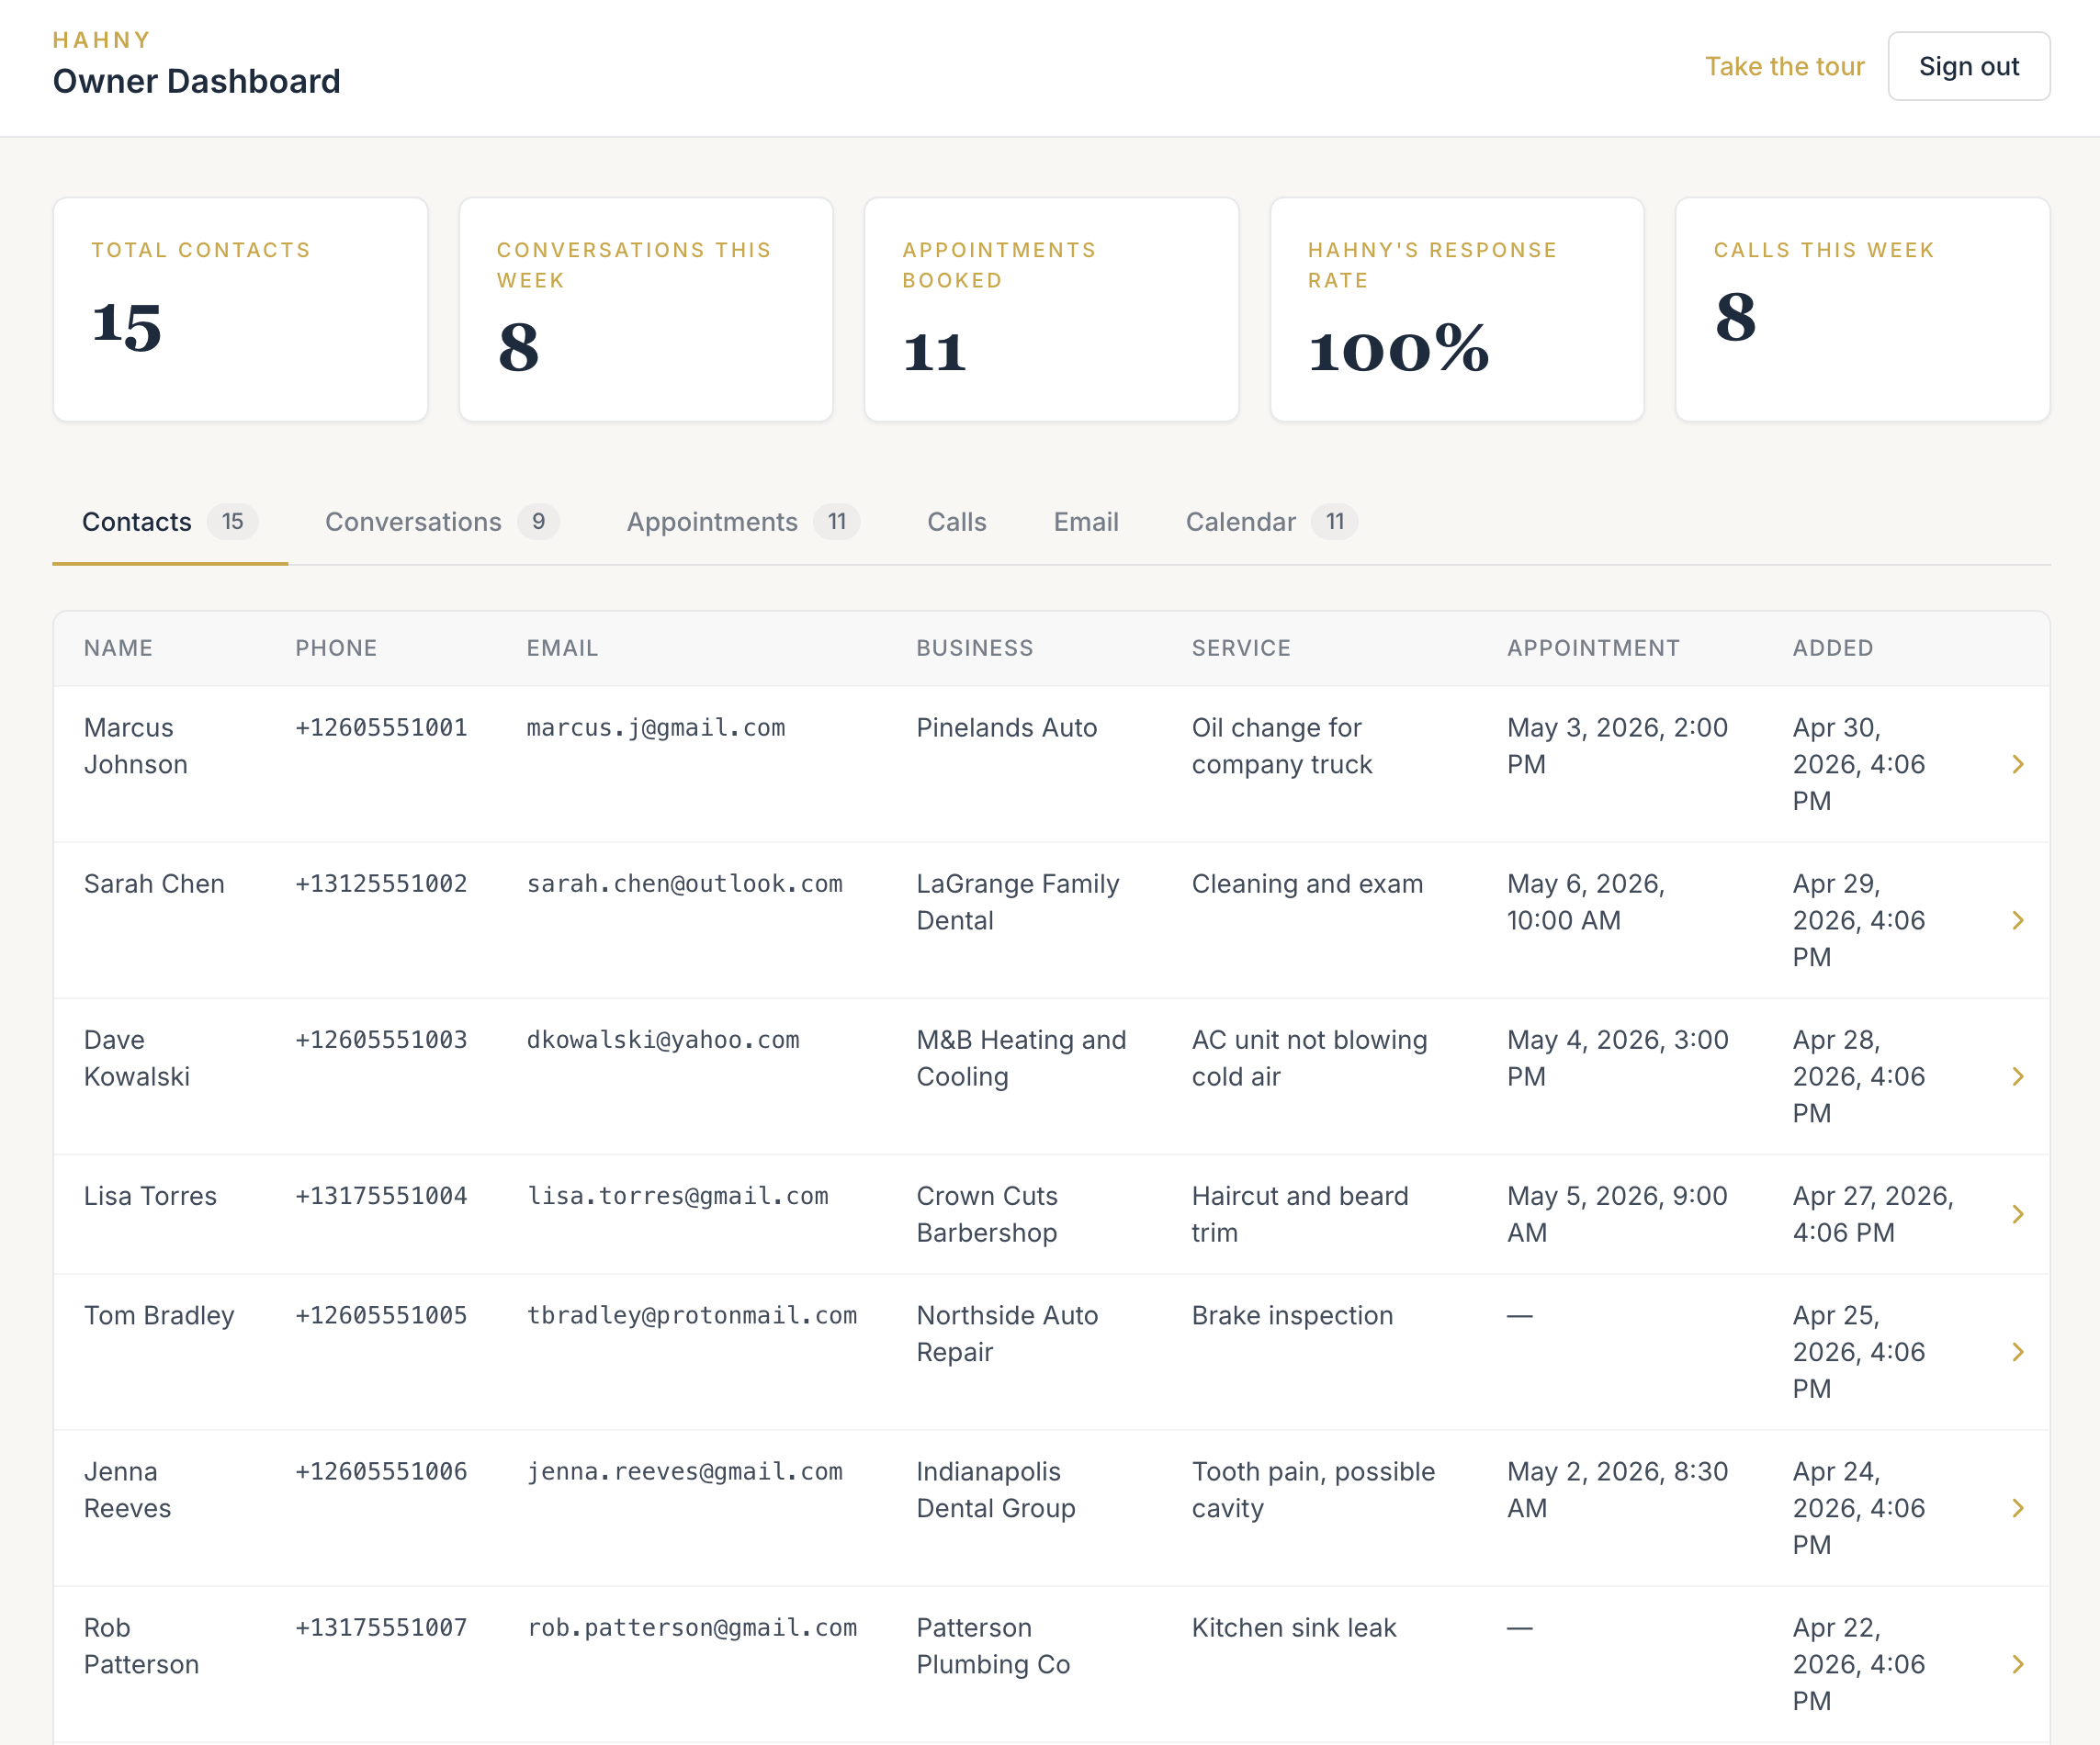Click the Calls This Week card
This screenshot has height=1745, width=2100.
tap(1863, 309)
